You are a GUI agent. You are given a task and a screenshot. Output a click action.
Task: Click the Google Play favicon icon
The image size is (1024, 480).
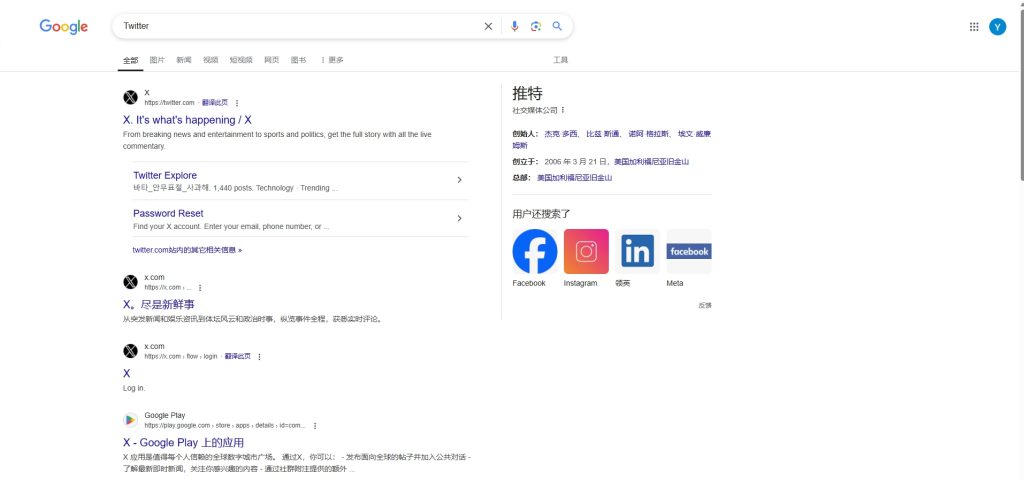[x=131, y=420]
